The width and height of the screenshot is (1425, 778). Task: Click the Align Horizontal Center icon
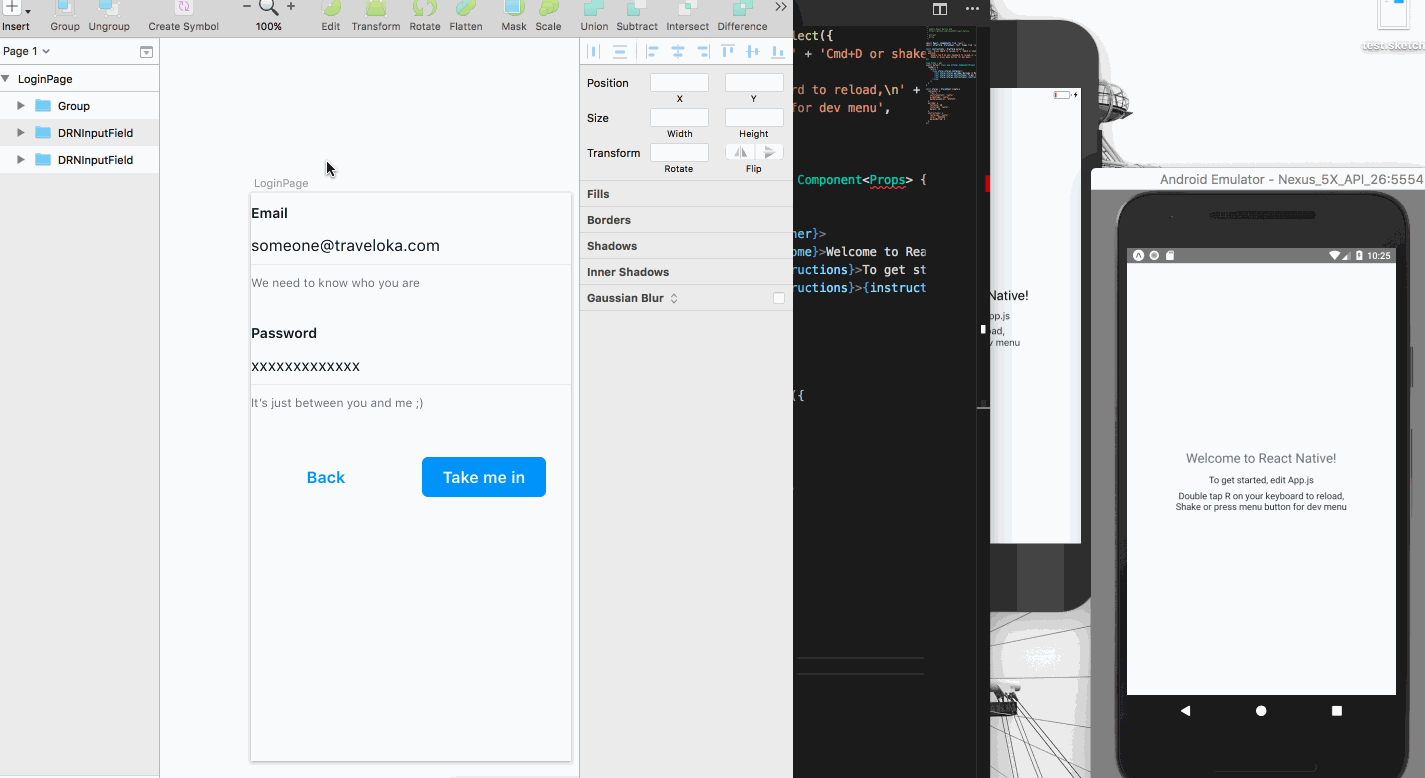(x=678, y=51)
